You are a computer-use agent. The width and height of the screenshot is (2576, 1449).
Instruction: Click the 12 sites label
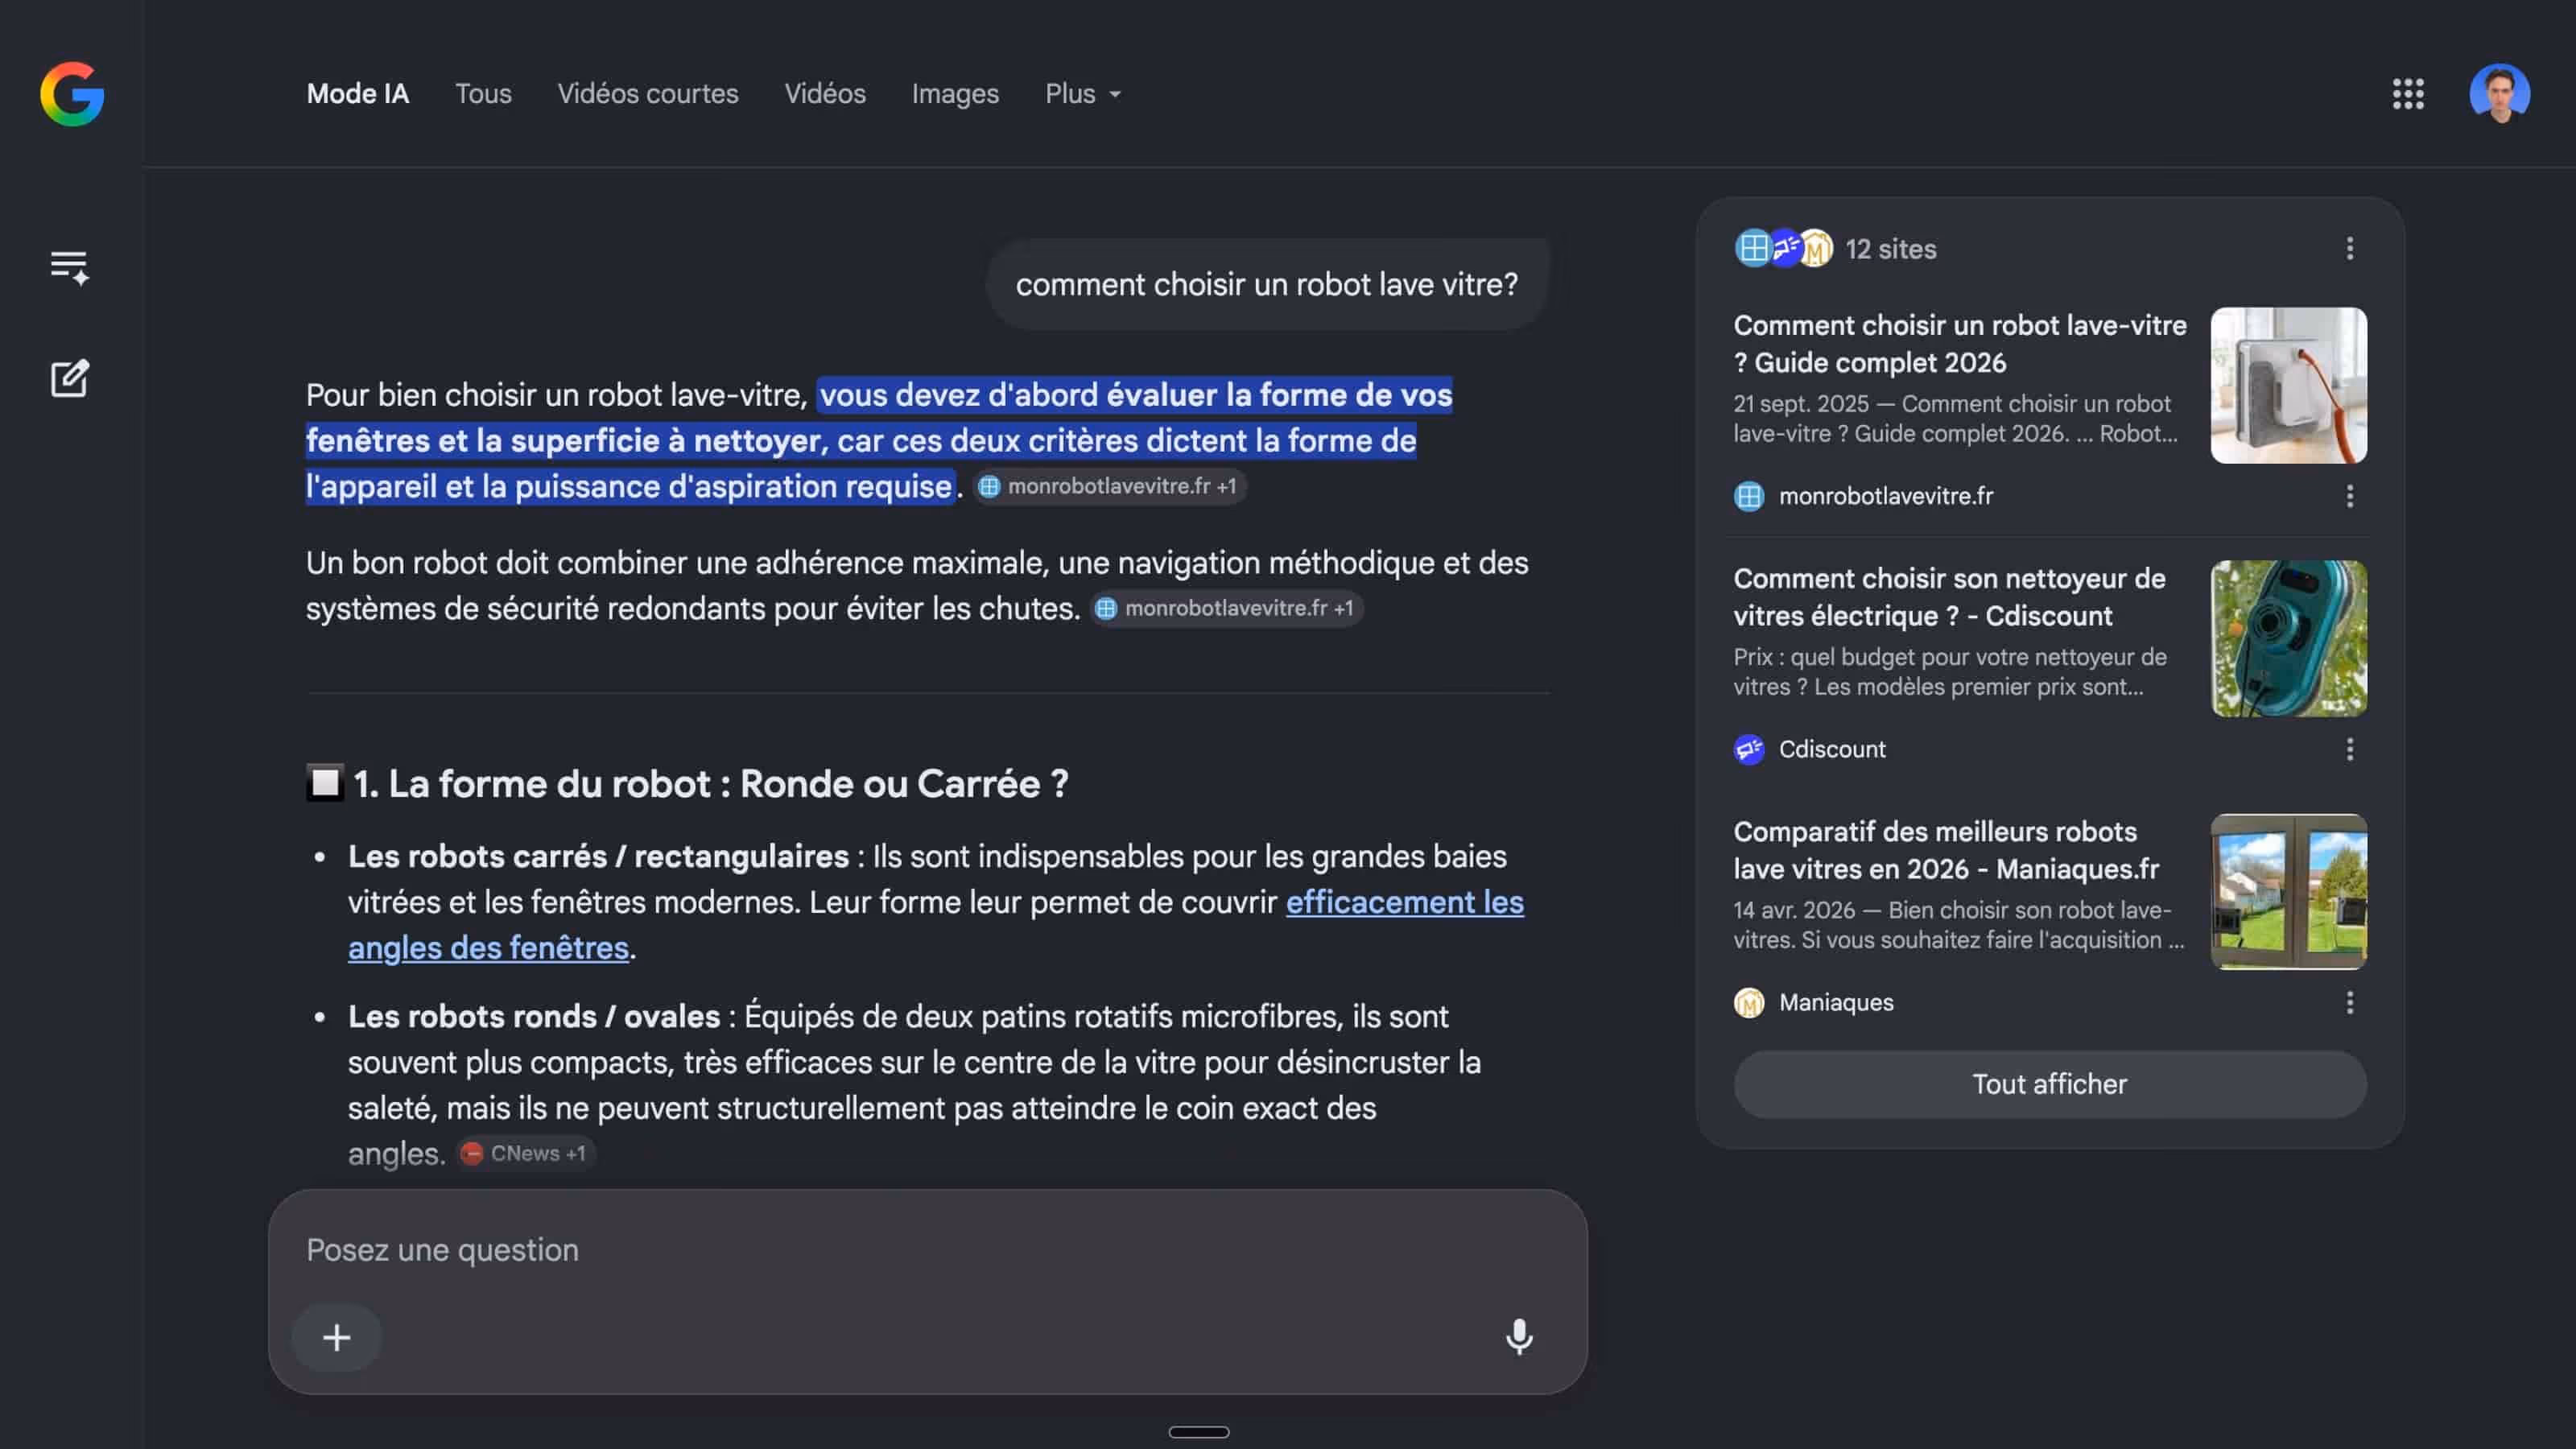(1890, 249)
